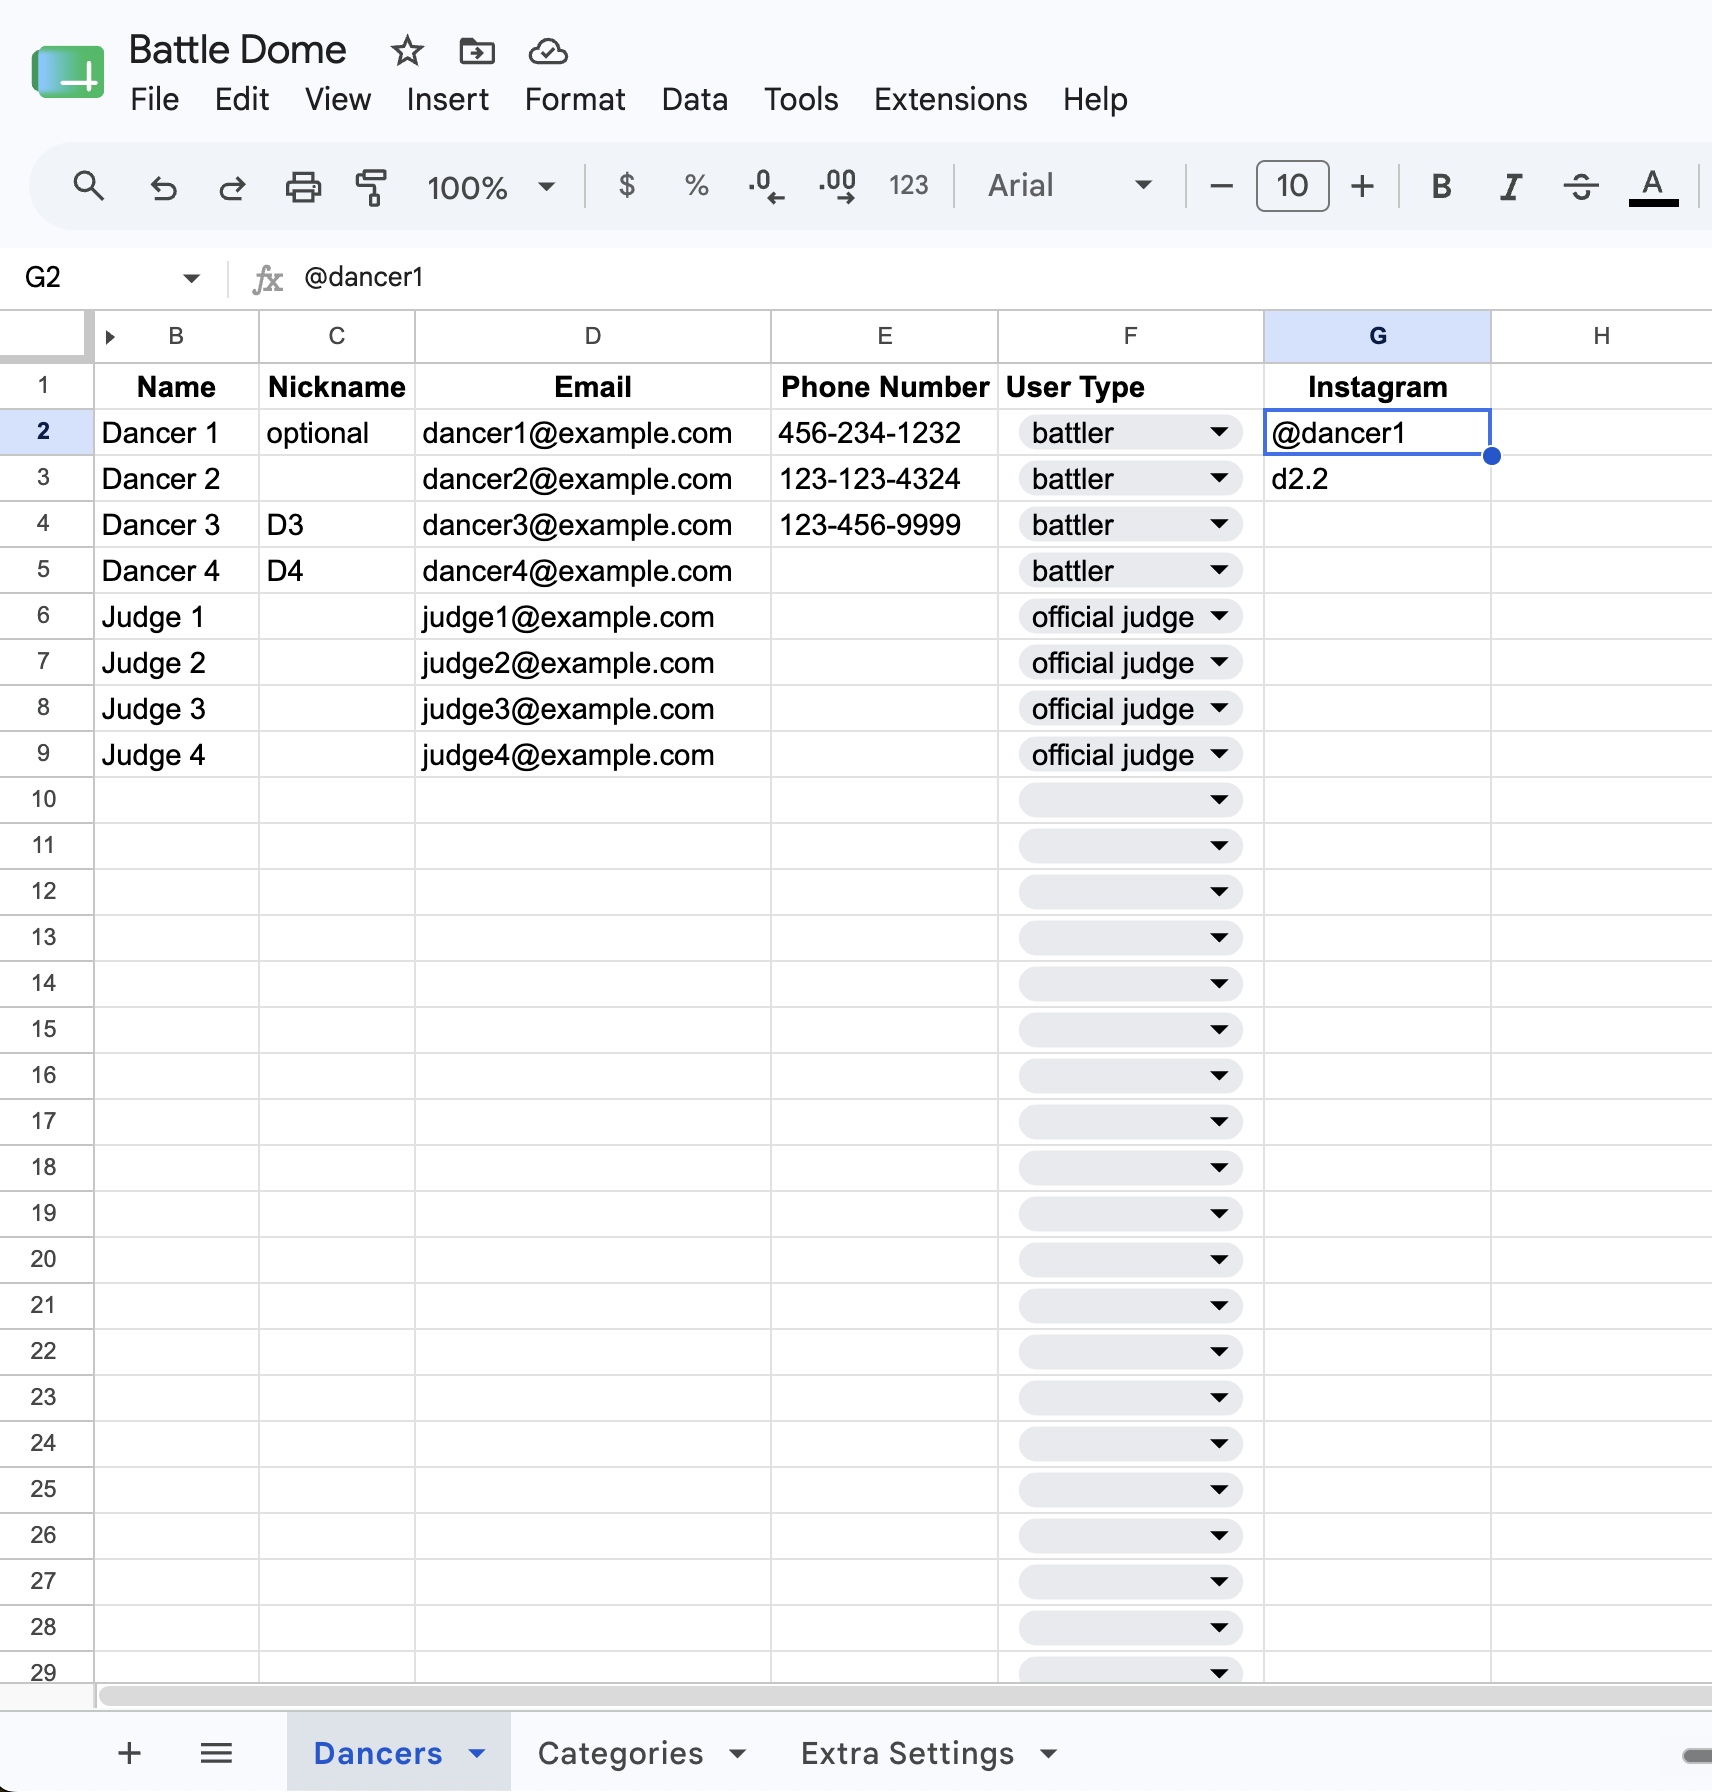
Task: Open the Insert menu
Action: (x=448, y=100)
